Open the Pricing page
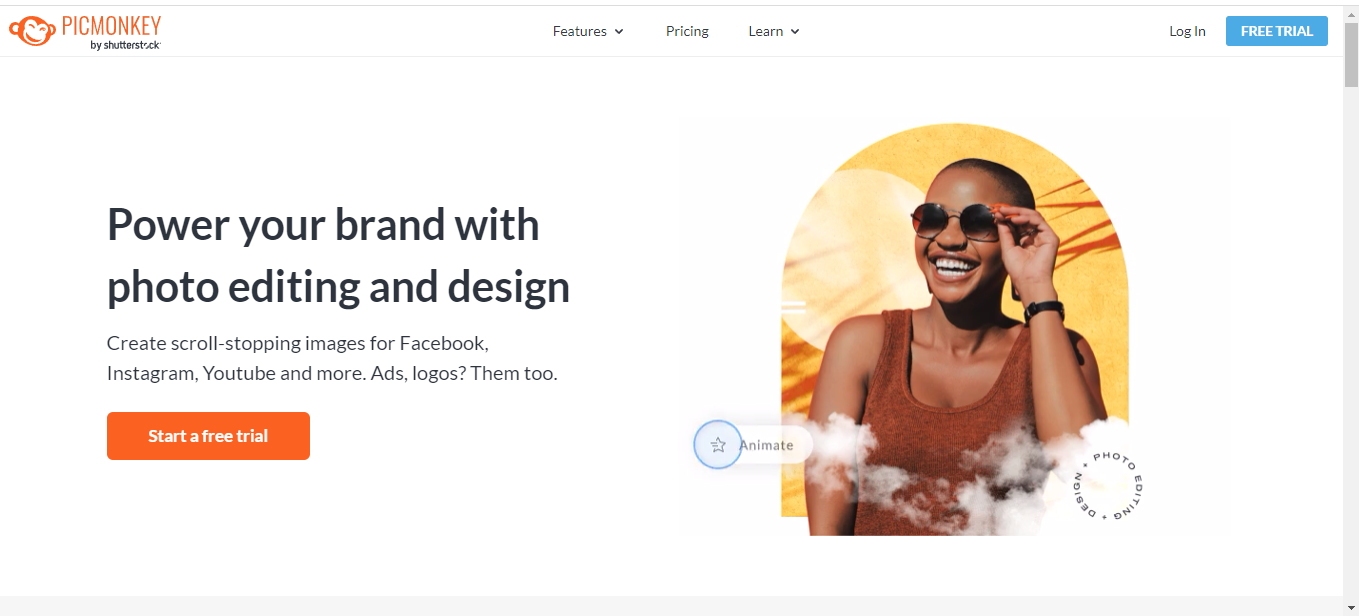 point(687,31)
